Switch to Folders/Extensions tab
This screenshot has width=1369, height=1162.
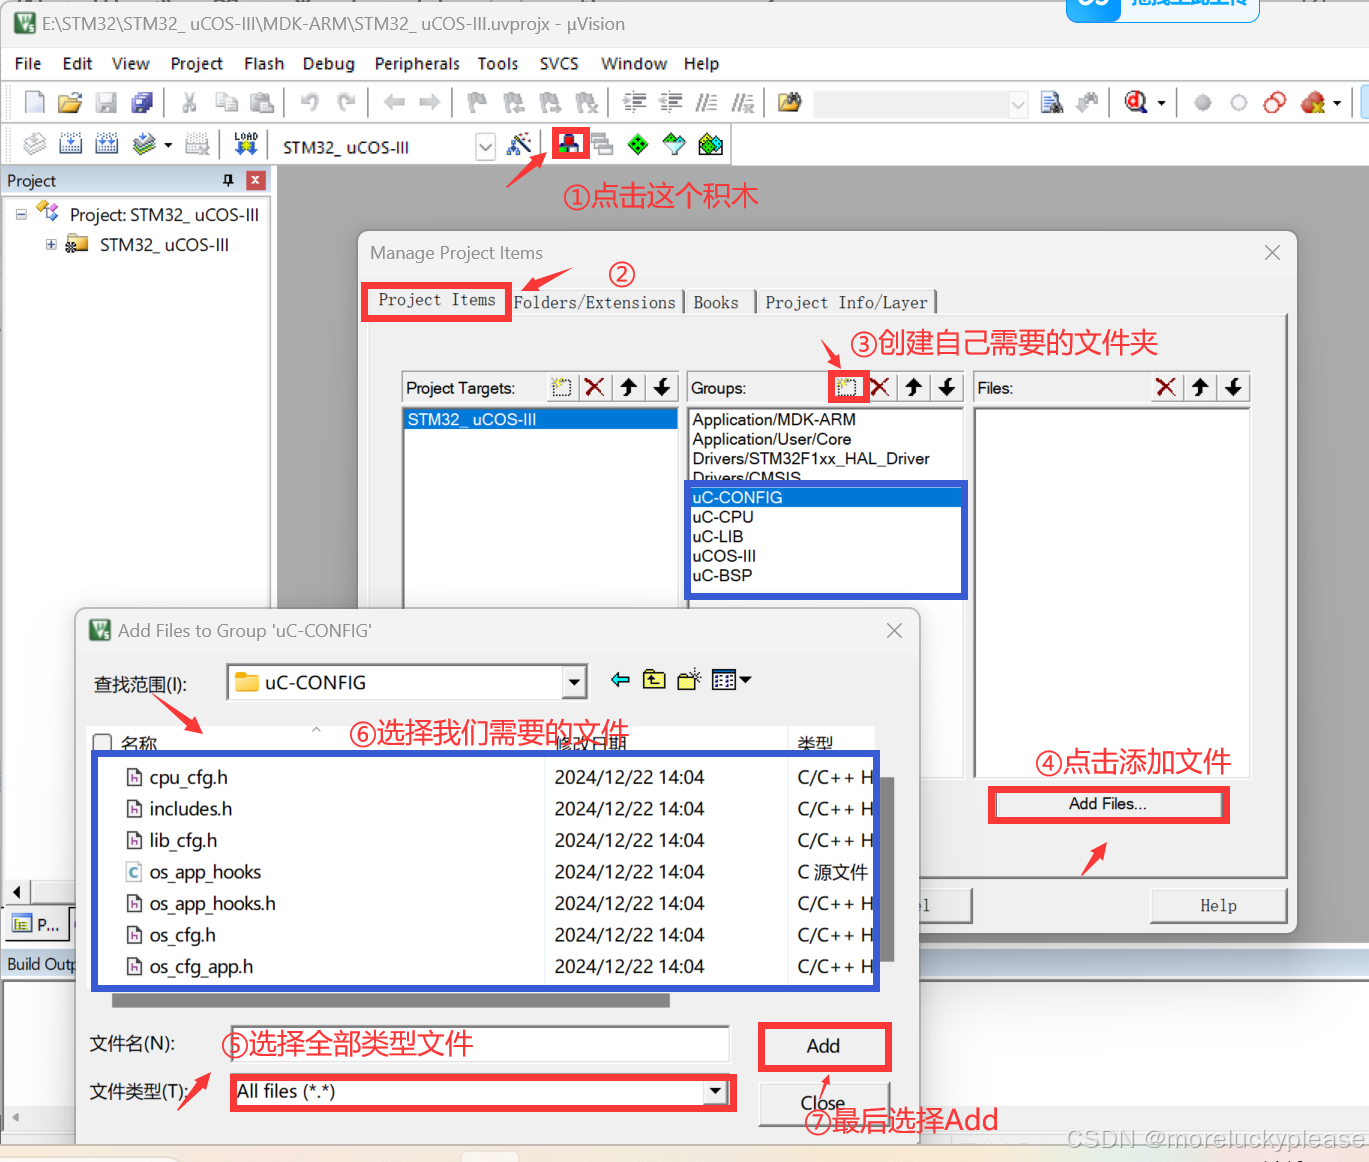click(595, 302)
